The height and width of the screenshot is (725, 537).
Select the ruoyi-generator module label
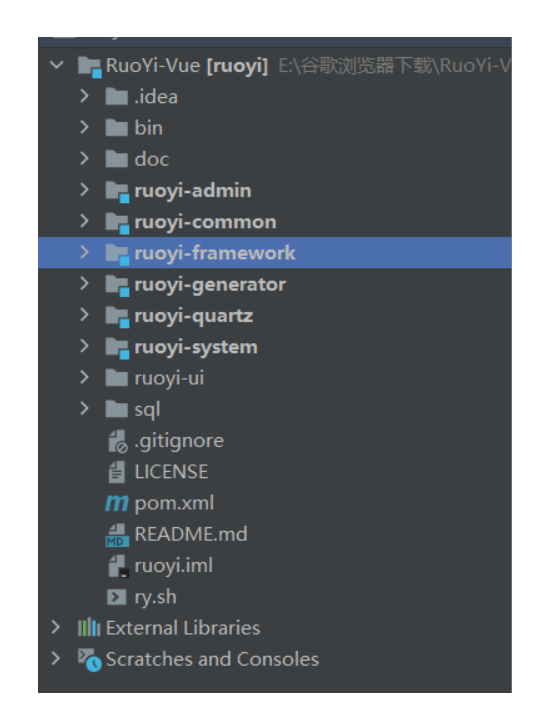[210, 285]
